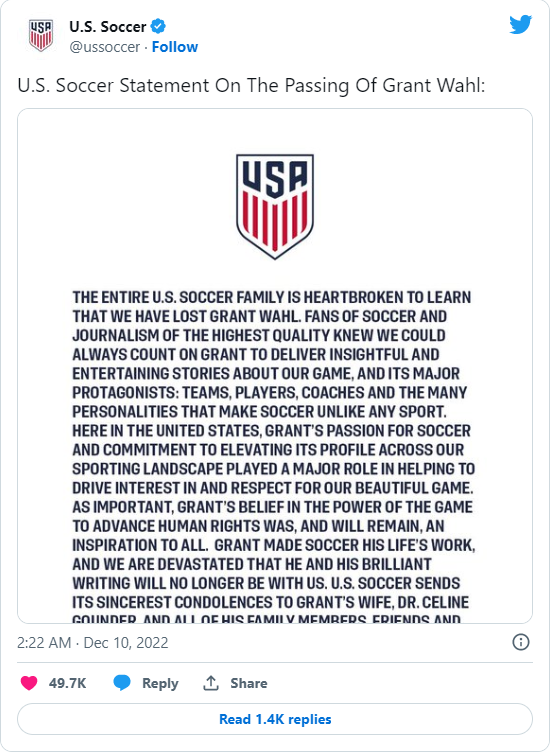Screen dimensions: 559x756
Task: Click the blank area above the crest in the image
Action: click(x=275, y=131)
